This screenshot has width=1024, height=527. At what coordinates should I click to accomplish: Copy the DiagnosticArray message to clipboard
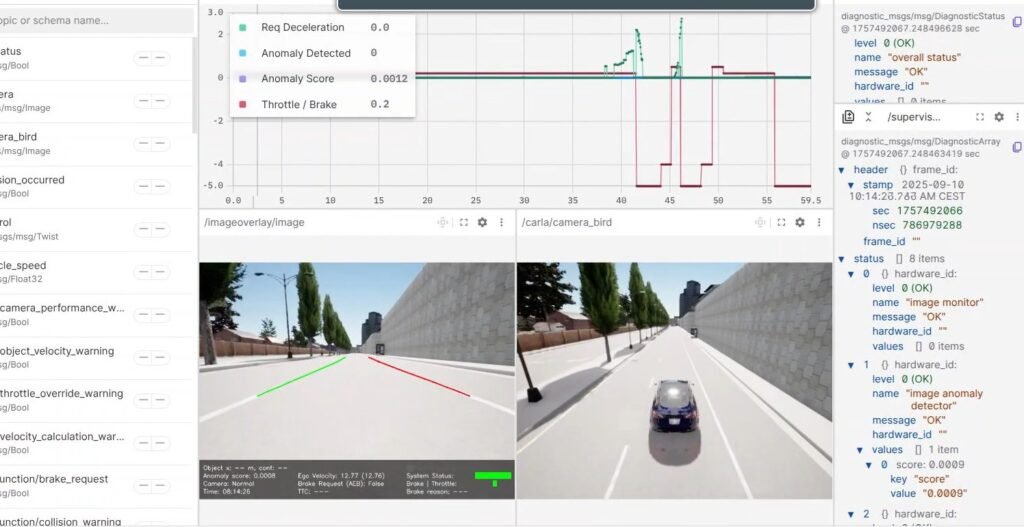tap(1017, 147)
